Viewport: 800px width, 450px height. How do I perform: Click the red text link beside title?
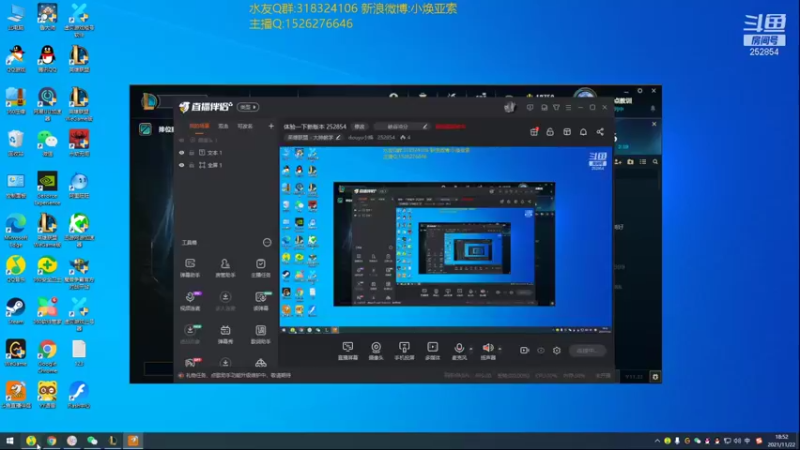tap(450, 127)
